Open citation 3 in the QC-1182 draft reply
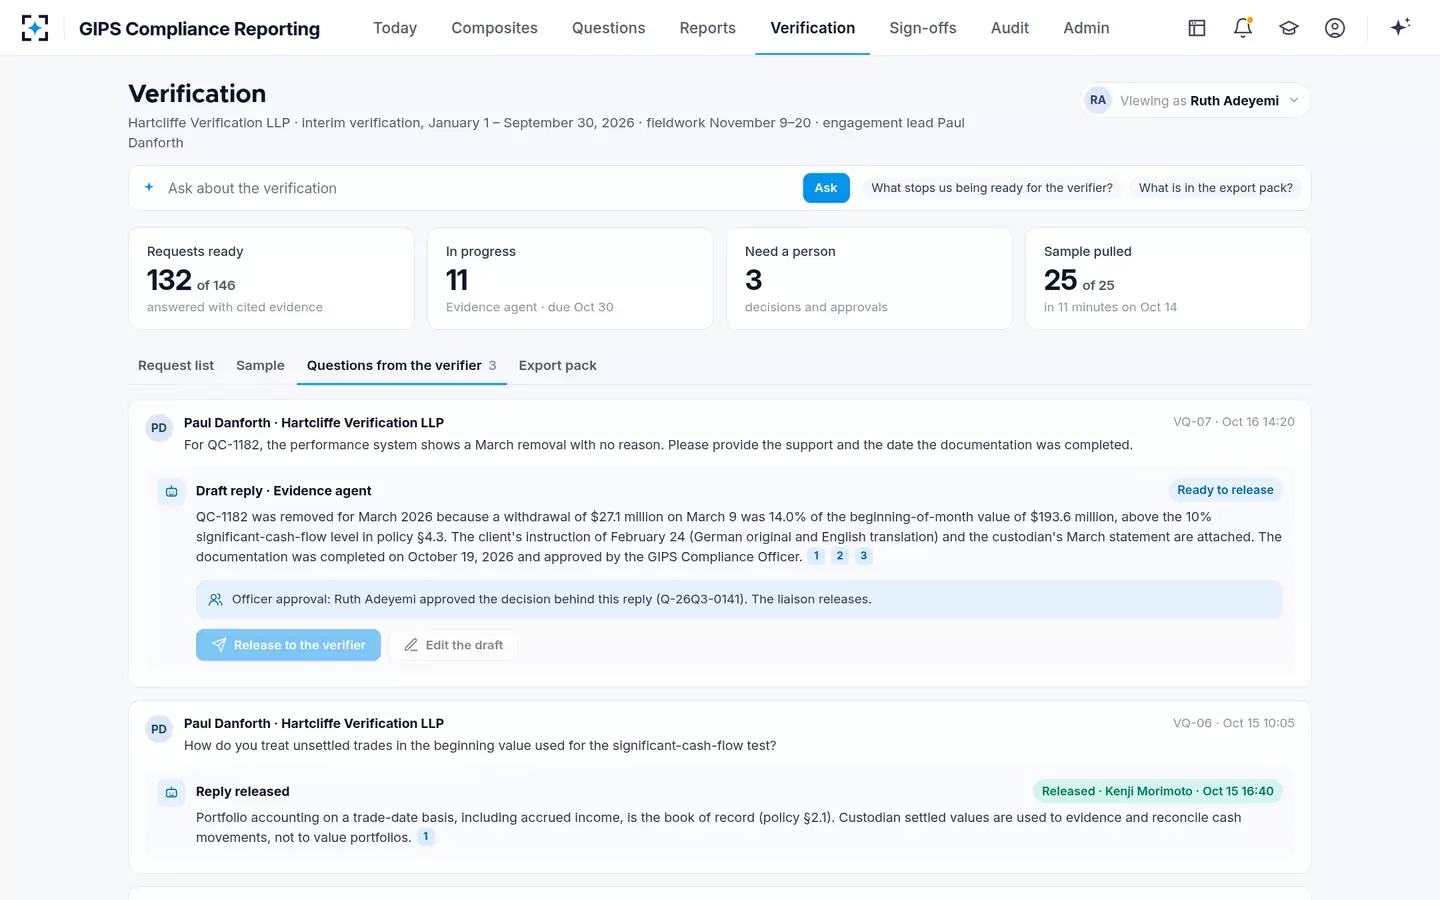The height and width of the screenshot is (900, 1440). (864, 556)
